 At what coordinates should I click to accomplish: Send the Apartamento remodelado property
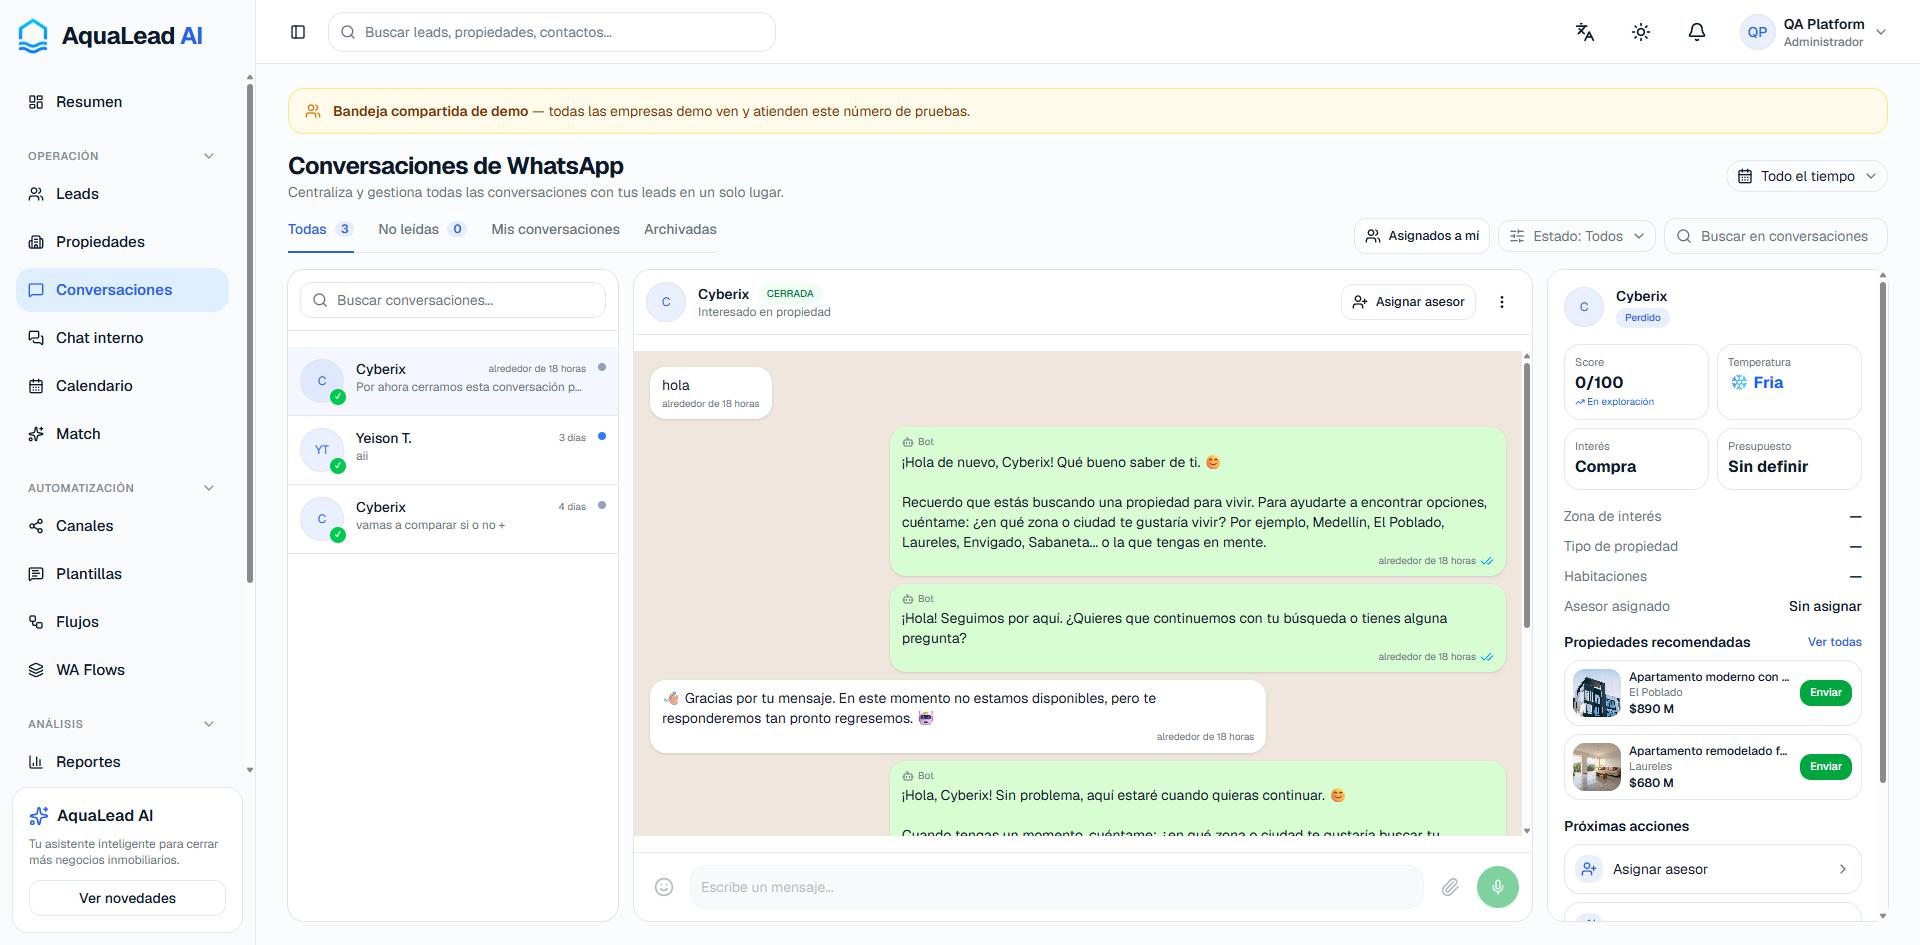pyautogui.click(x=1826, y=767)
